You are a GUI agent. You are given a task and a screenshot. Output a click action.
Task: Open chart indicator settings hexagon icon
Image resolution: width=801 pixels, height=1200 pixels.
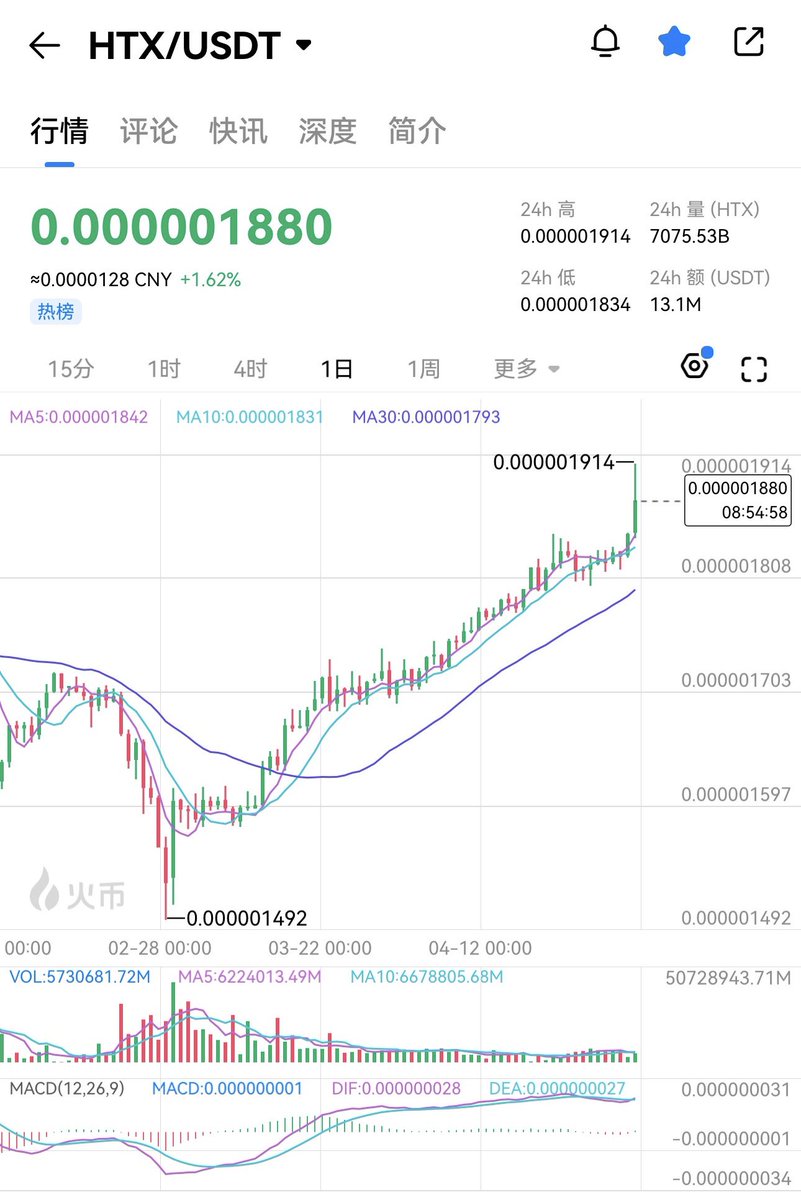(695, 366)
